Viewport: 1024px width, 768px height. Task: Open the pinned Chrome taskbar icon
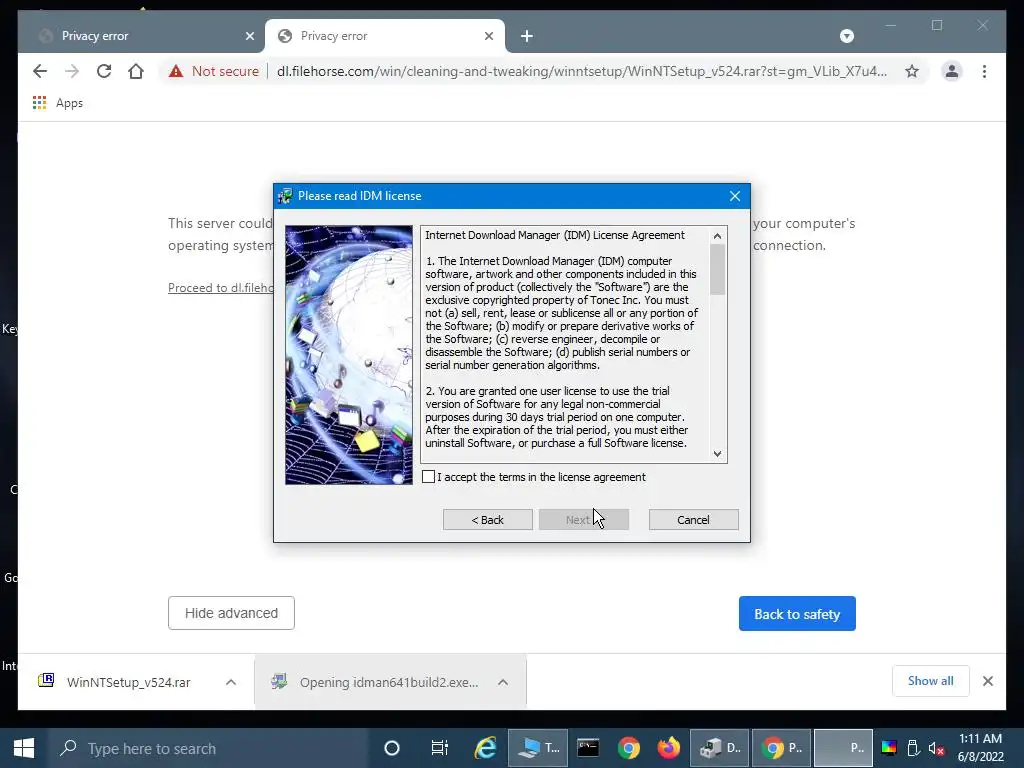coord(629,748)
